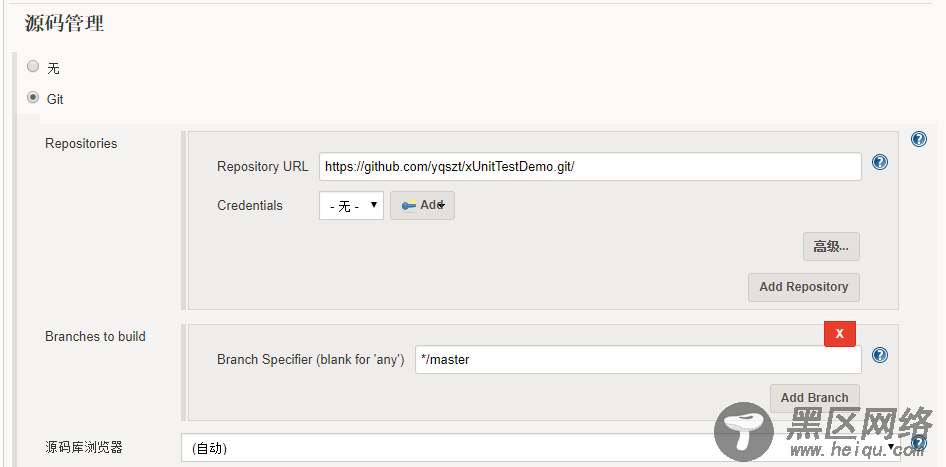Click the 无 label next to radio button
This screenshot has height=467, width=946.
coord(53,68)
